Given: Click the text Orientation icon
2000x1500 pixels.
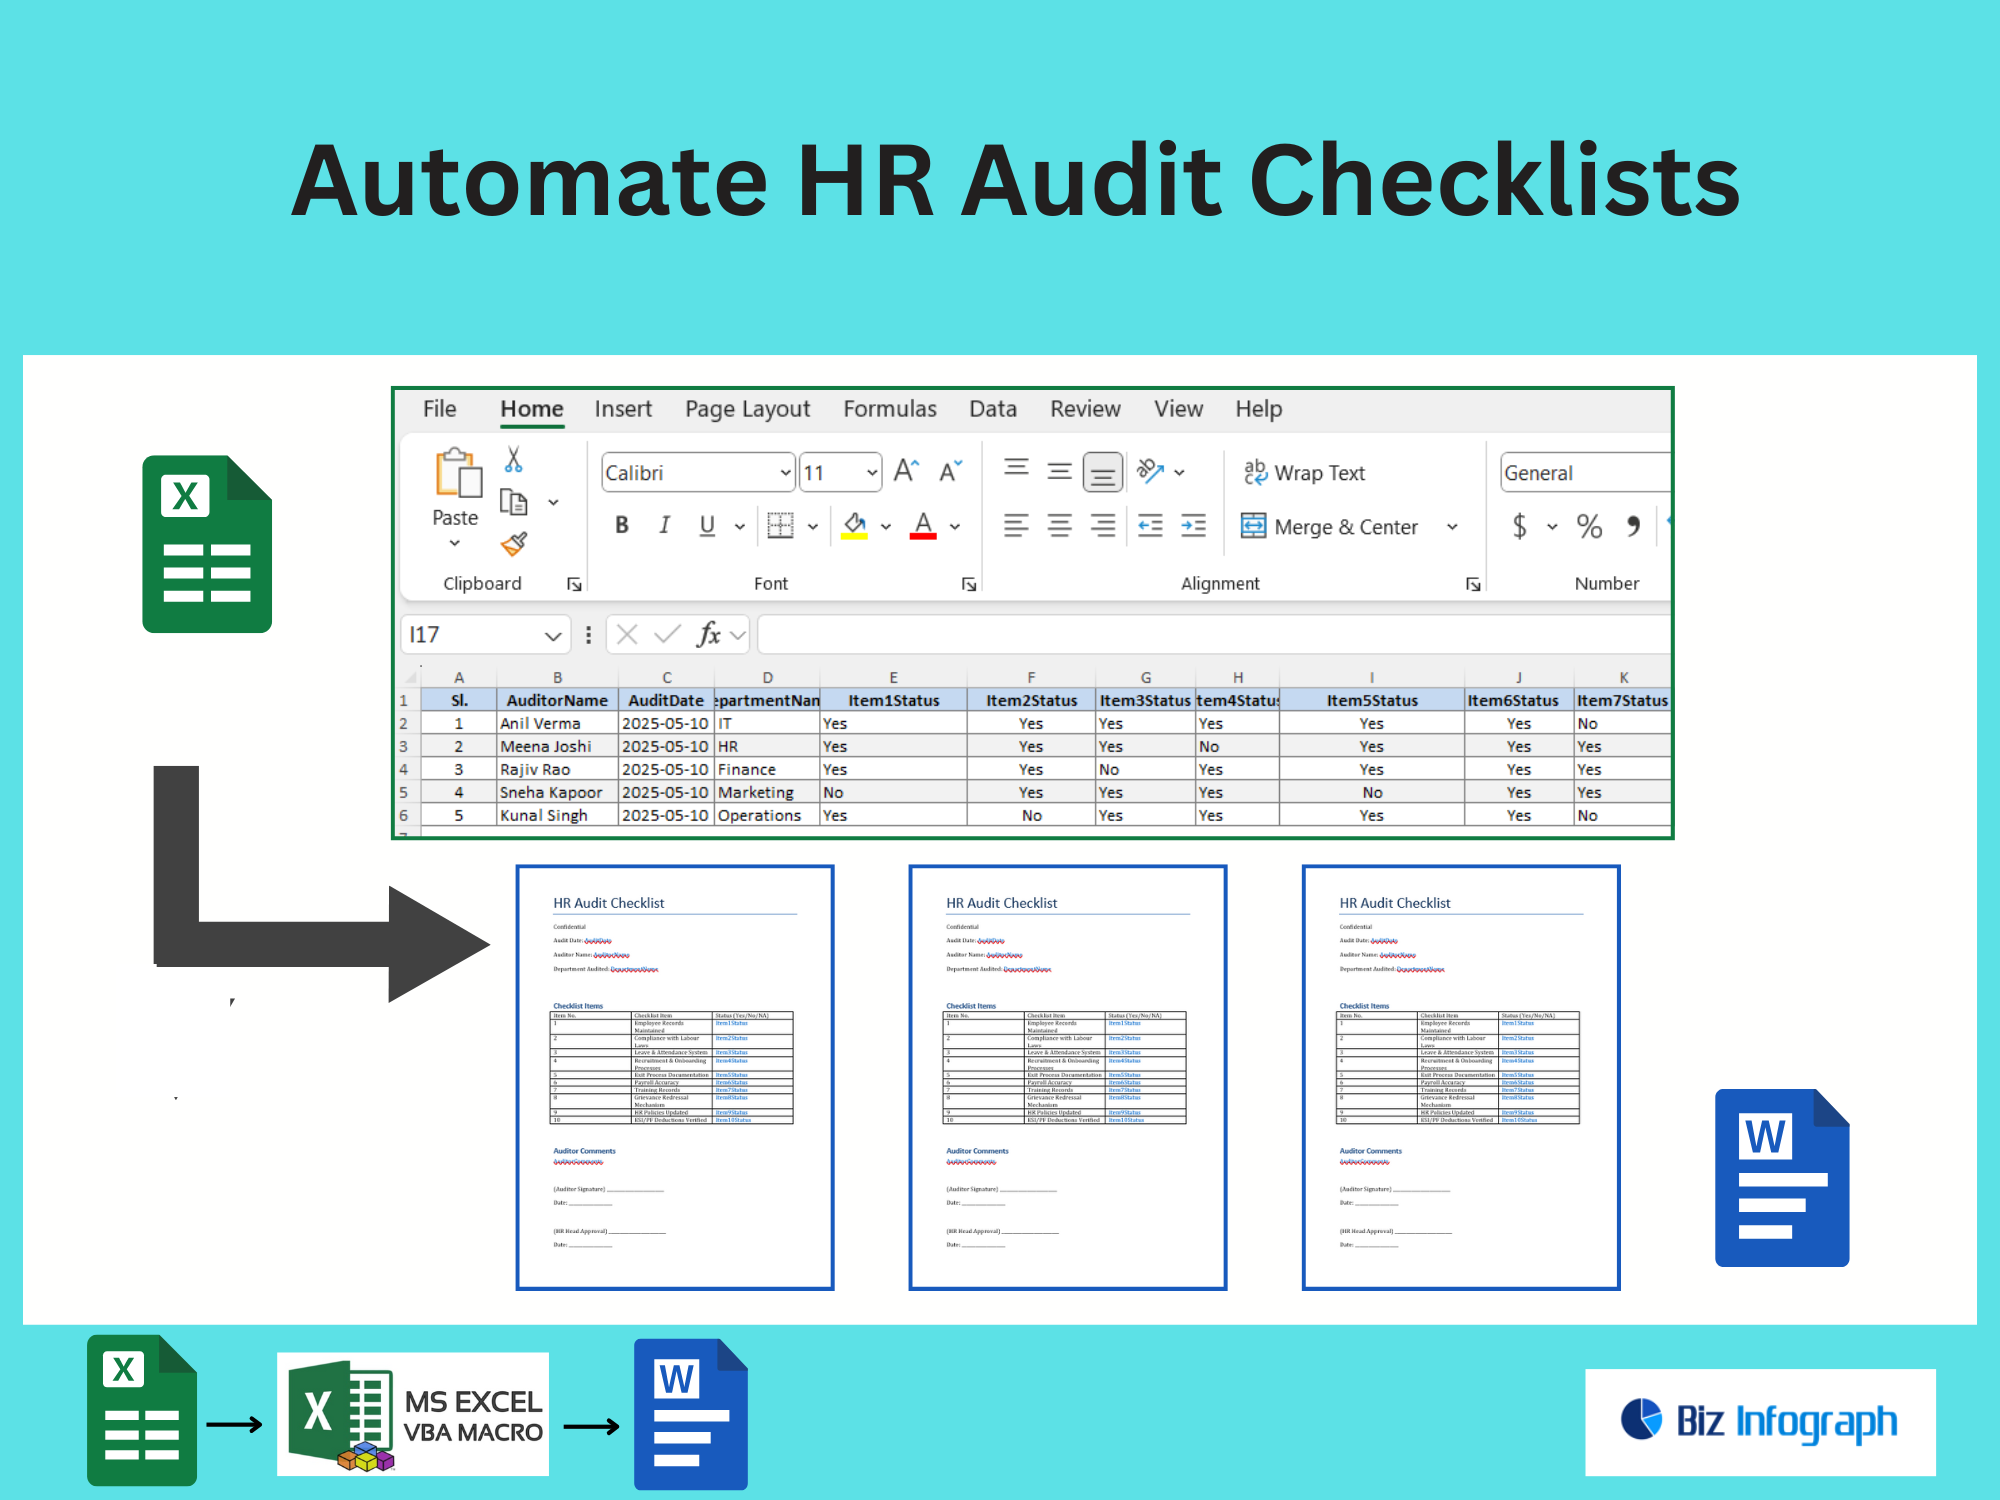Looking at the screenshot, I should (x=1150, y=470).
